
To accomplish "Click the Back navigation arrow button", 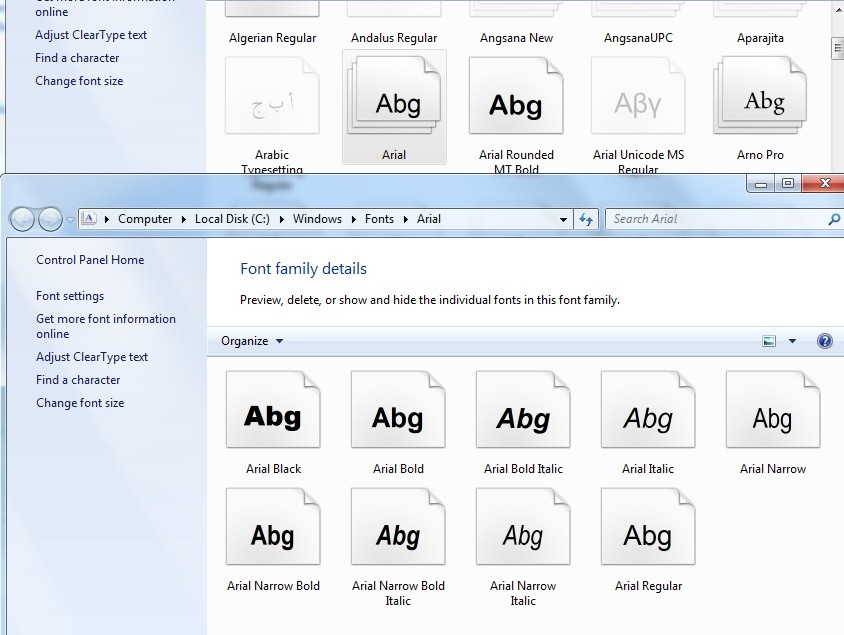I will 22,220.
